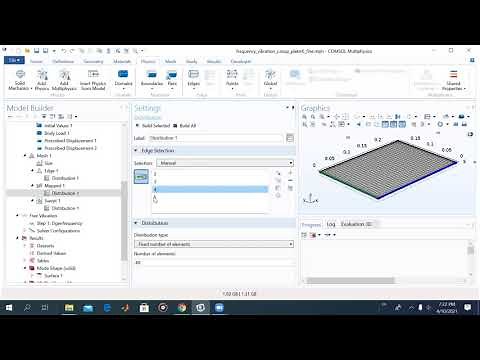Select Prescribed Displacement 1 node
Screen dimensions: 480x360
(x=70, y=141)
